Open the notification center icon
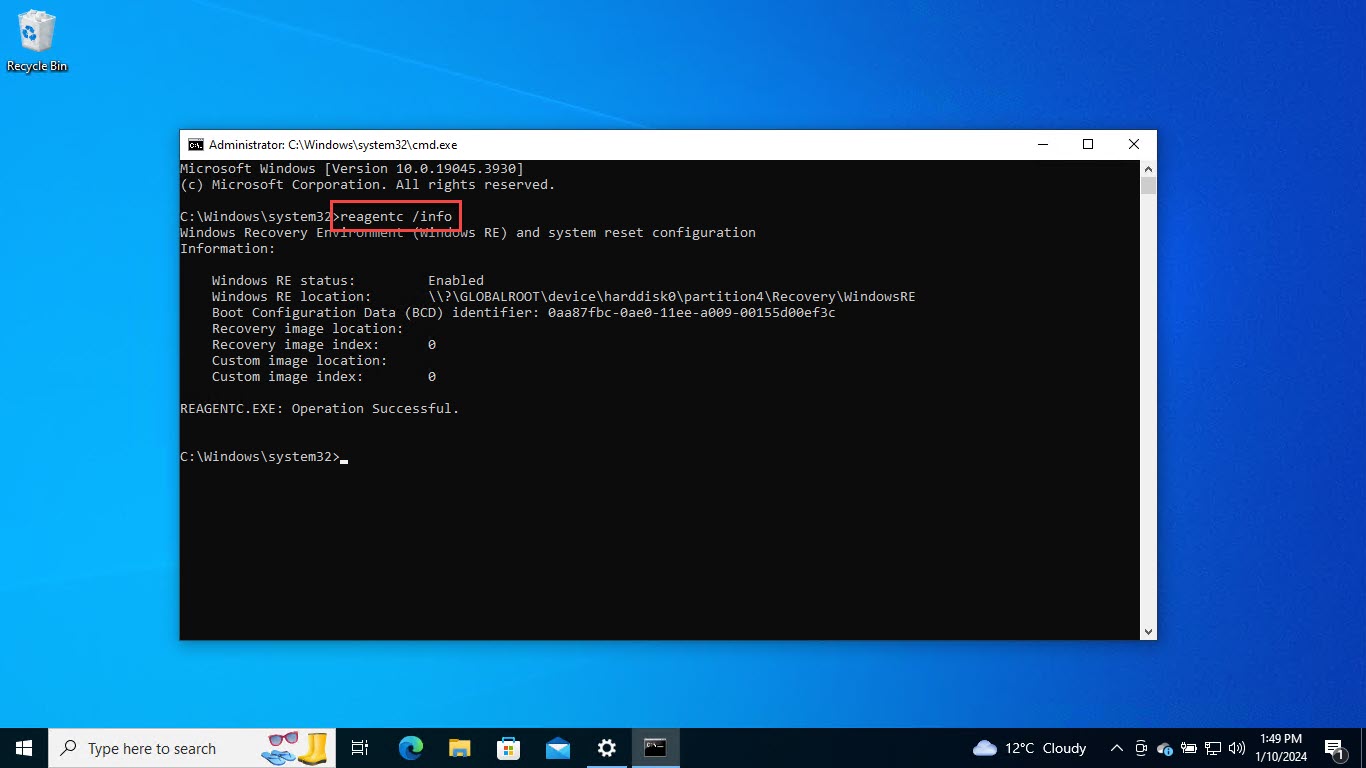 coord(1333,748)
